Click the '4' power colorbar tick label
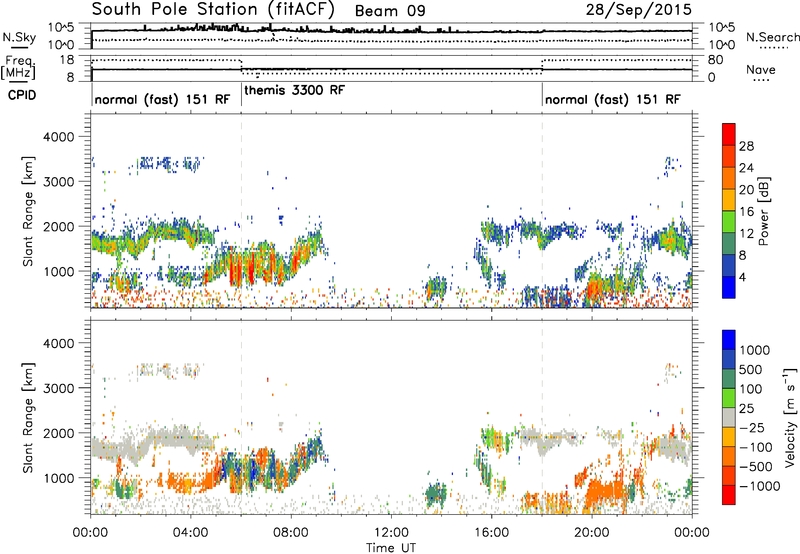 tap(743, 277)
